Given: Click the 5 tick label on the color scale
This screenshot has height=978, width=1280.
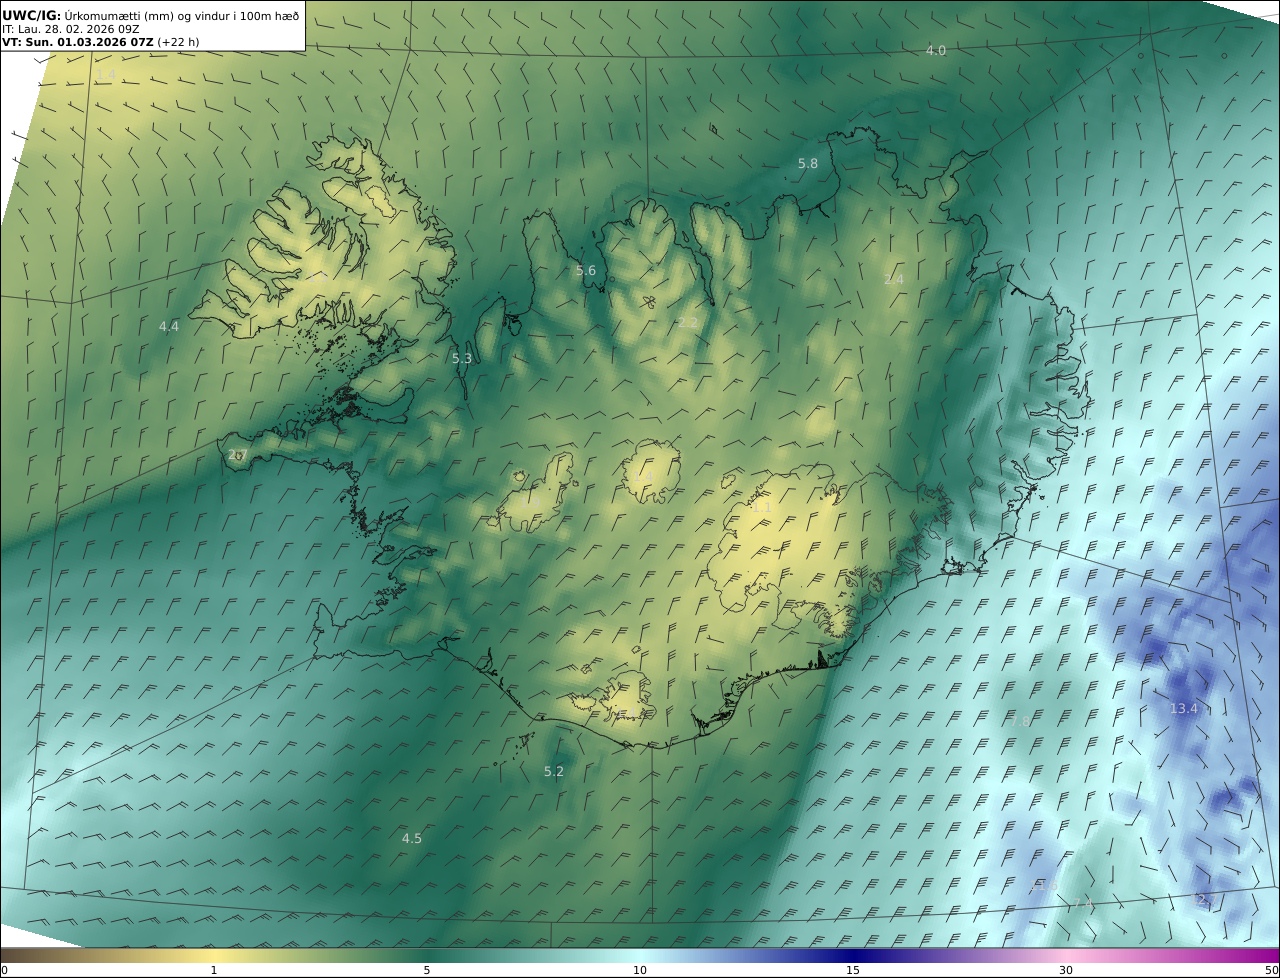Looking at the screenshot, I should (x=427, y=970).
